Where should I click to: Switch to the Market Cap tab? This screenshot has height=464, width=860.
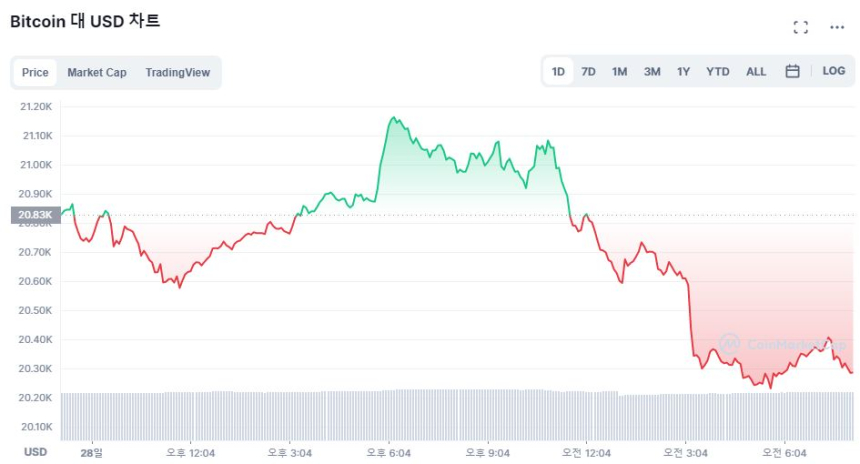[x=97, y=72]
